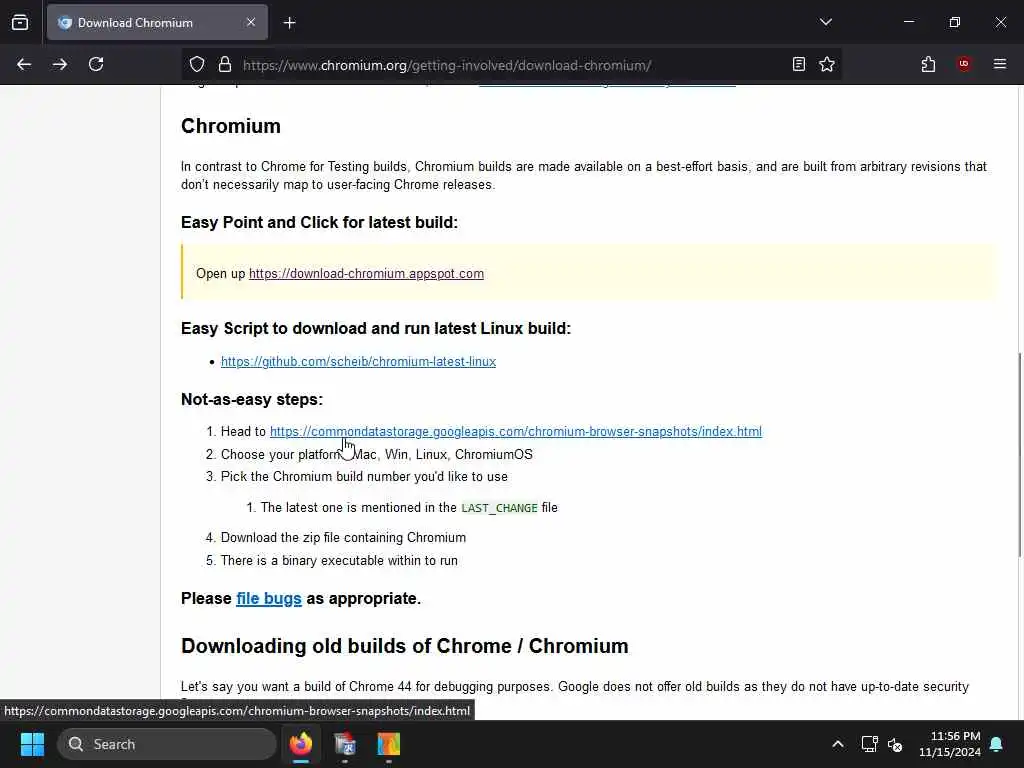Viewport: 1024px width, 768px height.
Task: Open the second pinned taskbar app icon
Action: tap(345, 744)
